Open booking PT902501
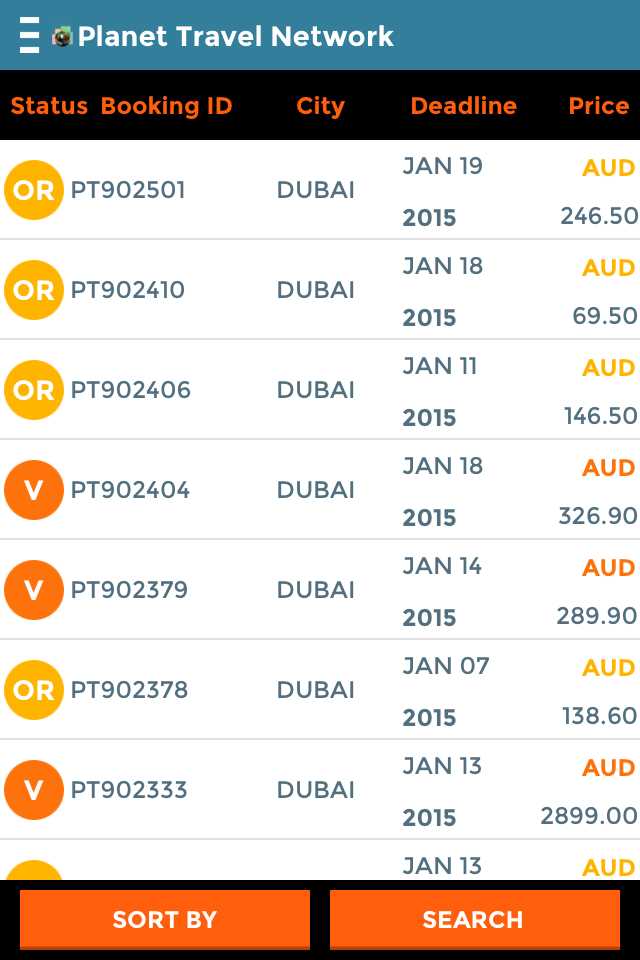The height and width of the screenshot is (960, 640). pos(128,190)
